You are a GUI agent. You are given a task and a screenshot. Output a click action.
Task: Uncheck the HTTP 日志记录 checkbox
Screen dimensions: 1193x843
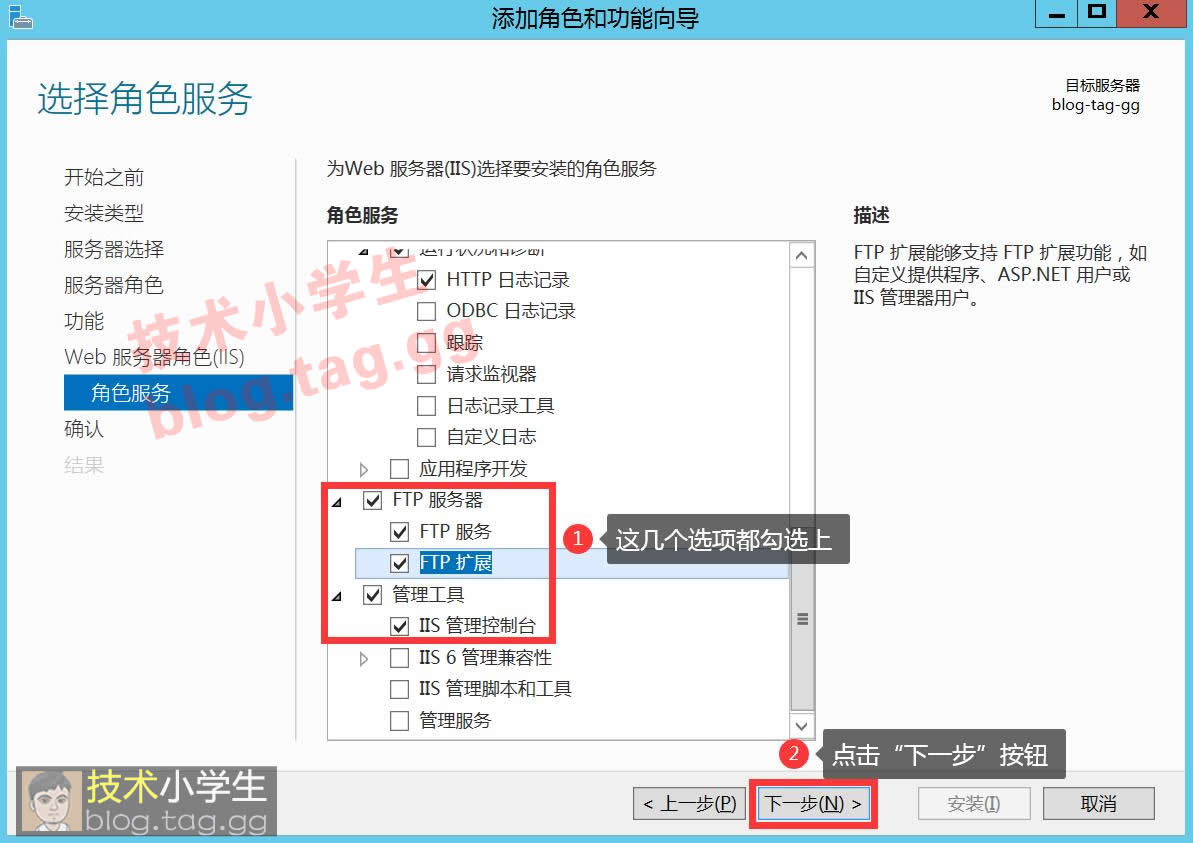point(427,280)
